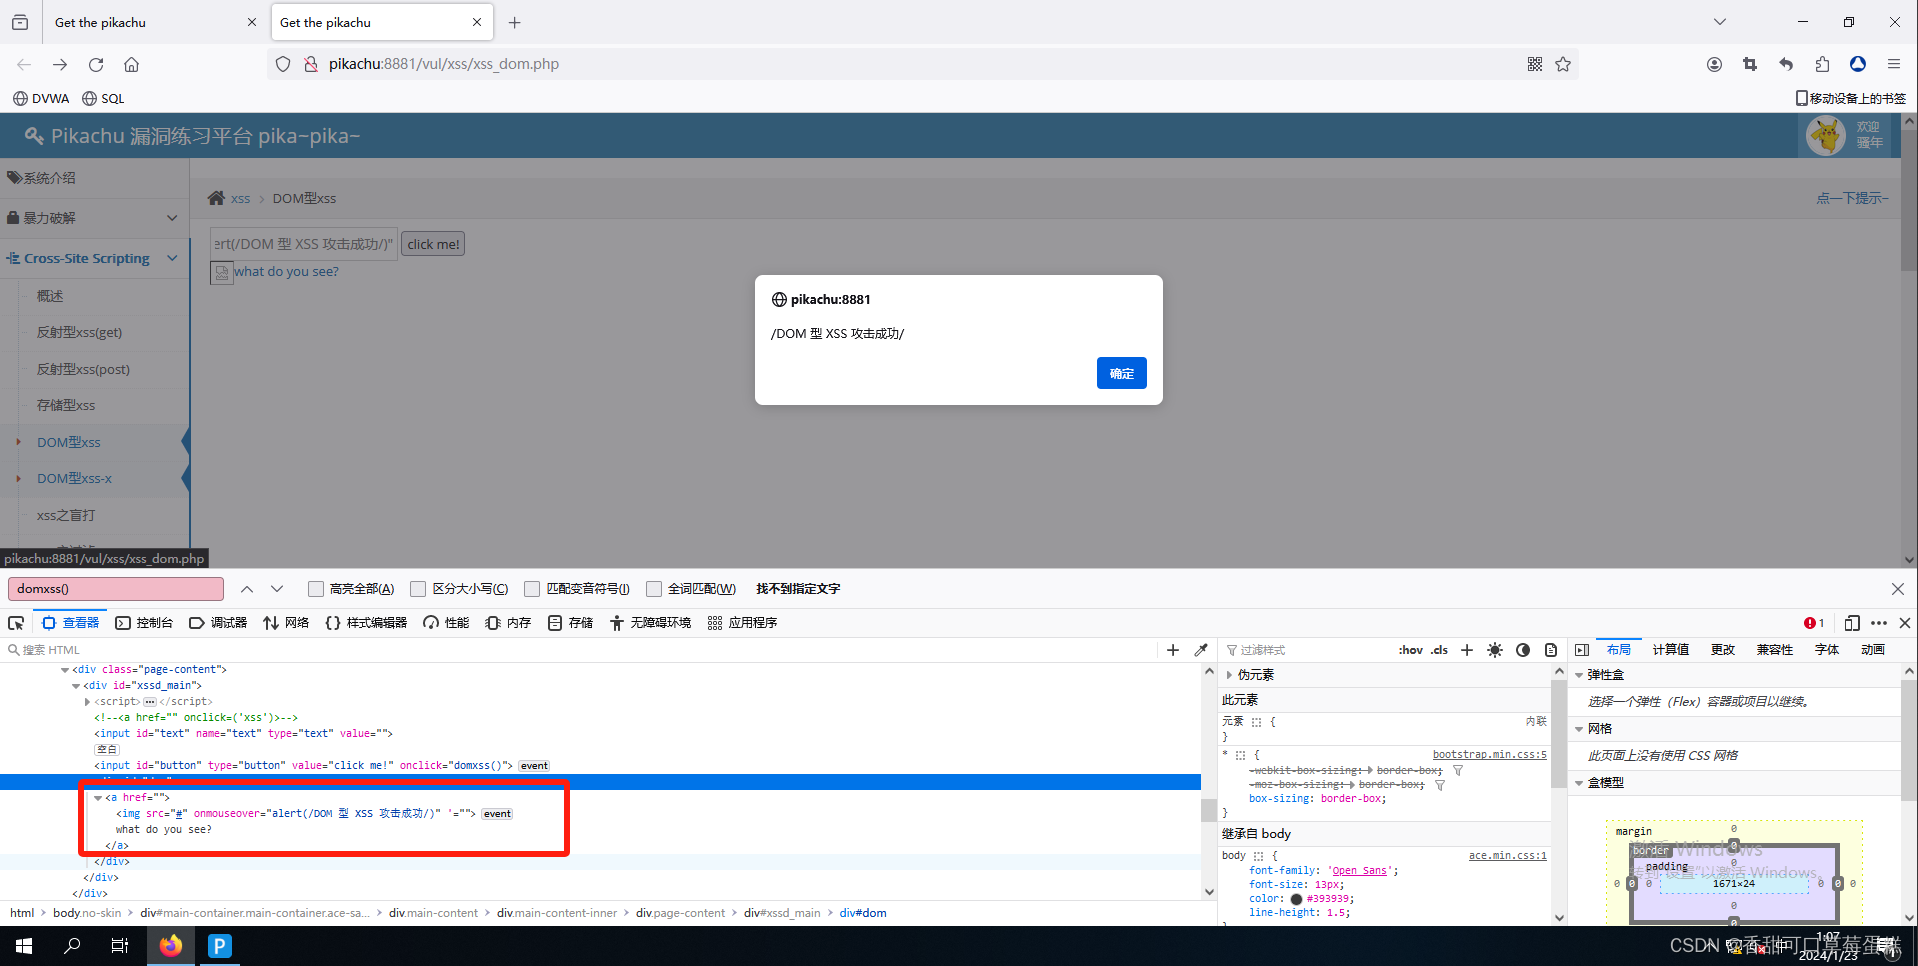Add a new CSS rule with plus icon
Screen dimensions: 1918x966
click(x=1467, y=650)
